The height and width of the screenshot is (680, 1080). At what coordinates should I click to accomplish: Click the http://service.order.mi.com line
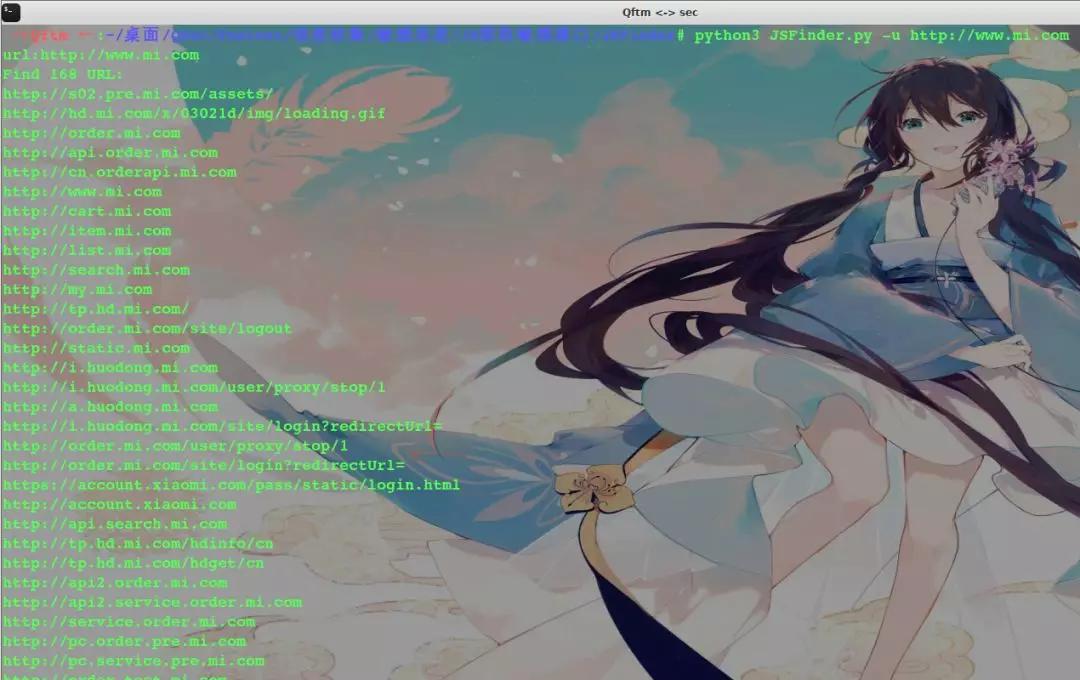tap(129, 621)
